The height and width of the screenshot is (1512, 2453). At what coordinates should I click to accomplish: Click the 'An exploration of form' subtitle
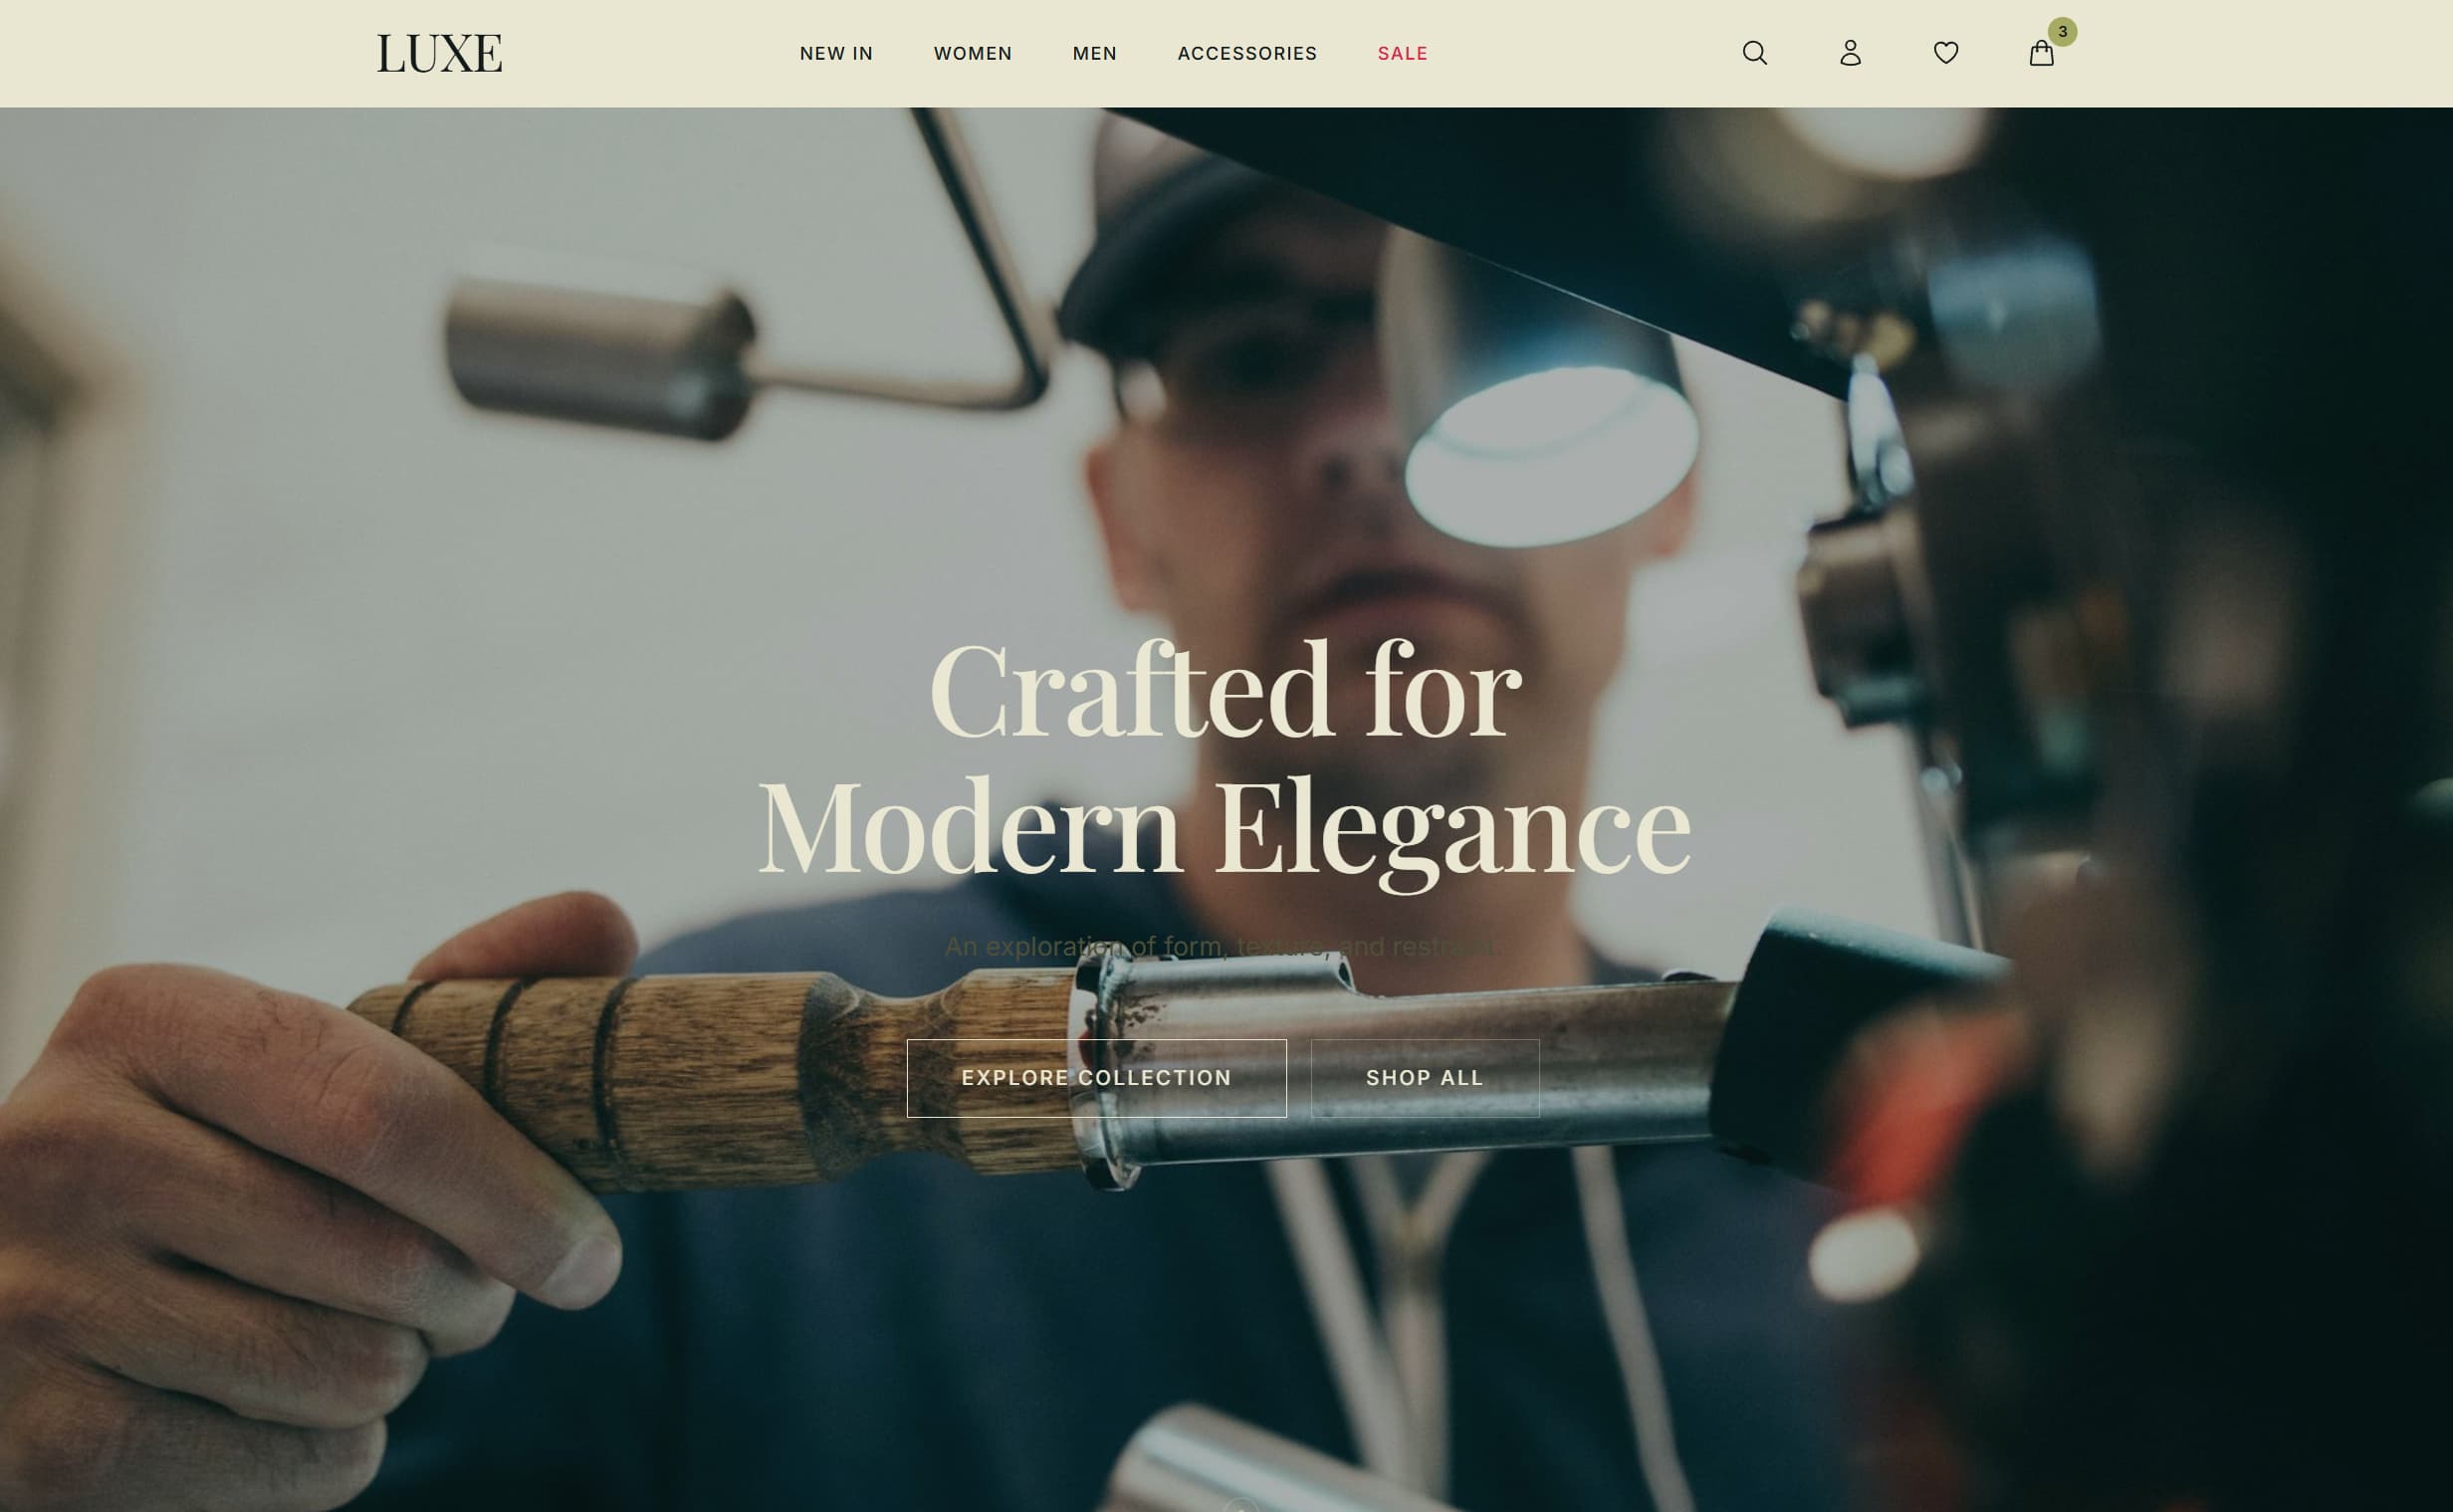[x=1220, y=946]
